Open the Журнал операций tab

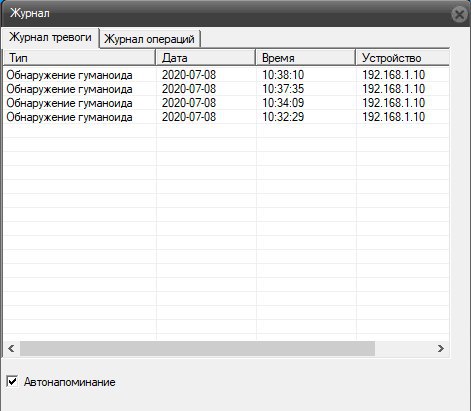(149, 39)
